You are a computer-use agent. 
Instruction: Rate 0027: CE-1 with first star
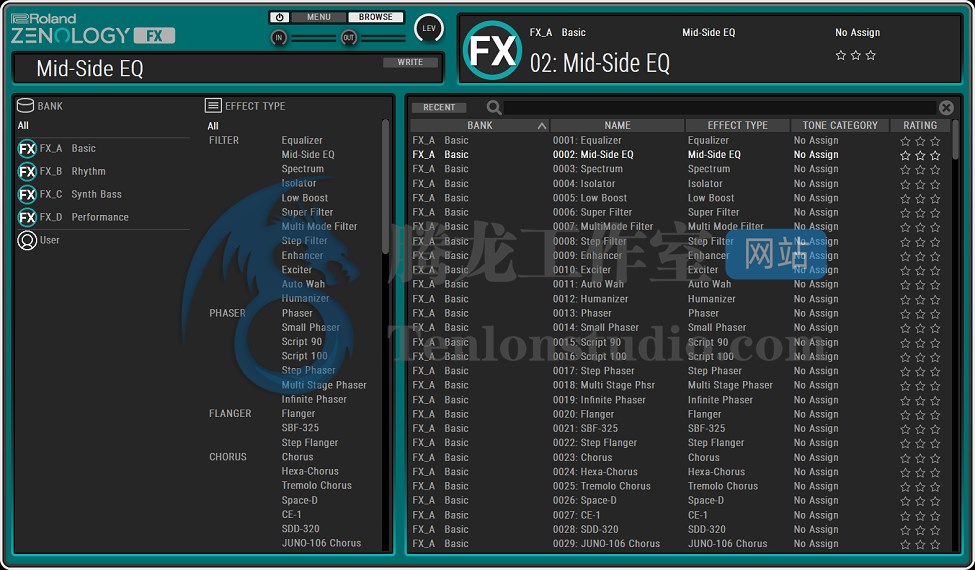click(905, 516)
